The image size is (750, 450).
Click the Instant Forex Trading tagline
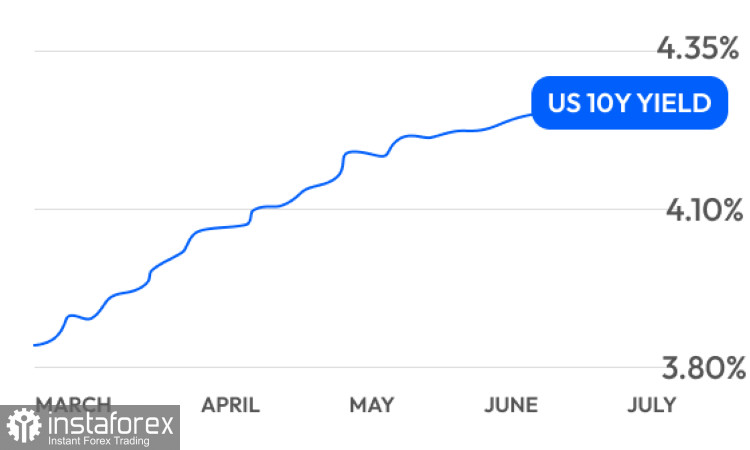pos(99,441)
